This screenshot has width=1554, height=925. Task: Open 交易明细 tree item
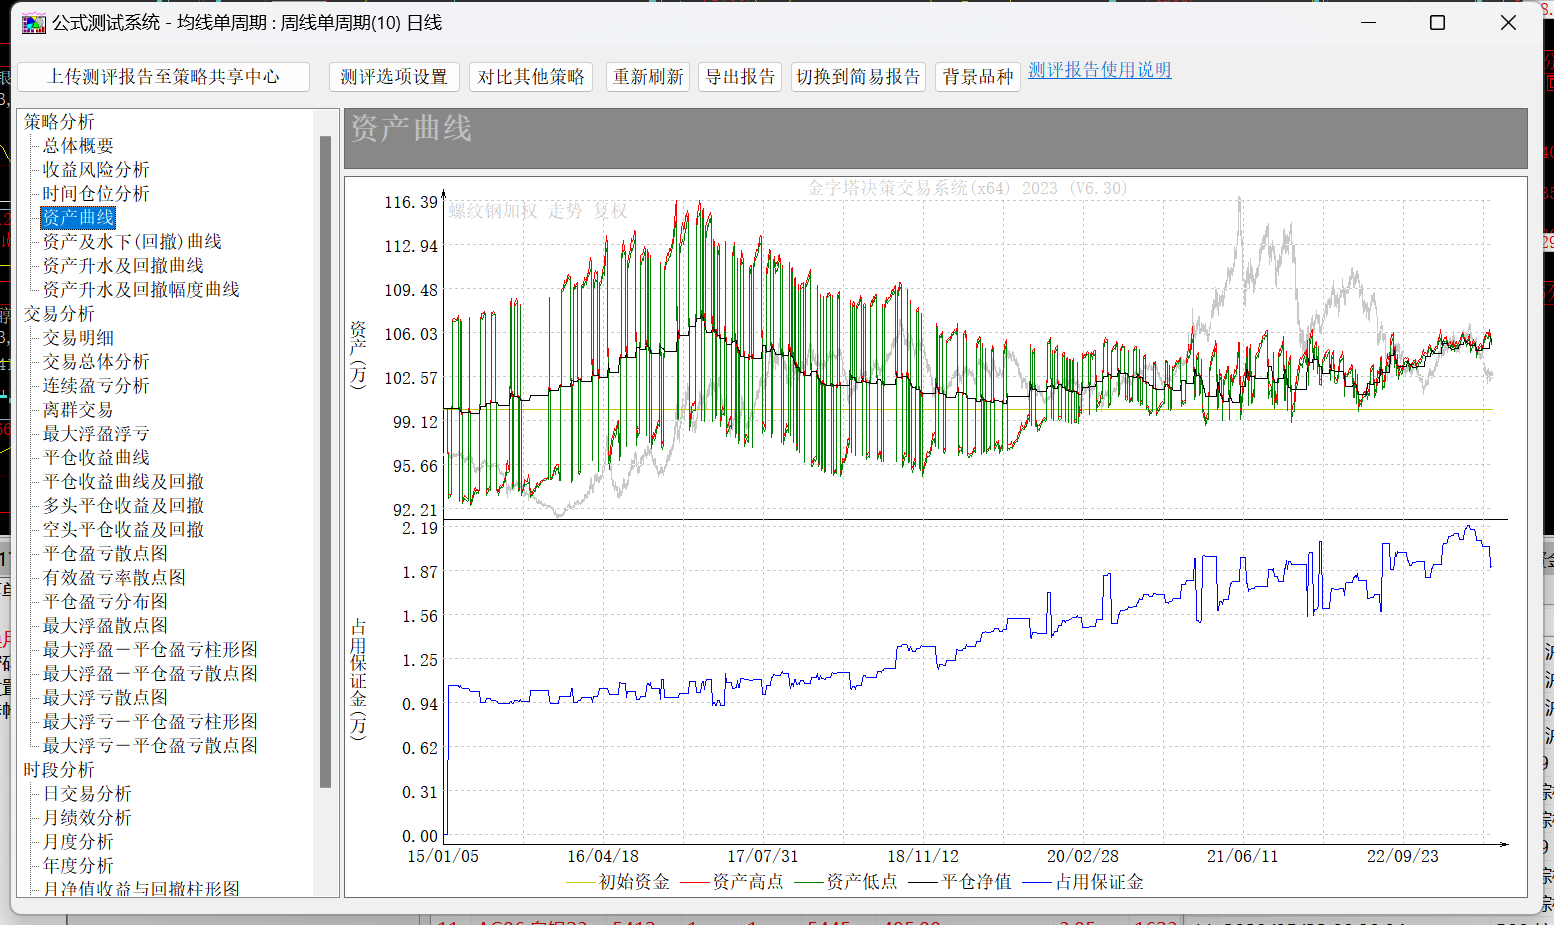point(78,338)
